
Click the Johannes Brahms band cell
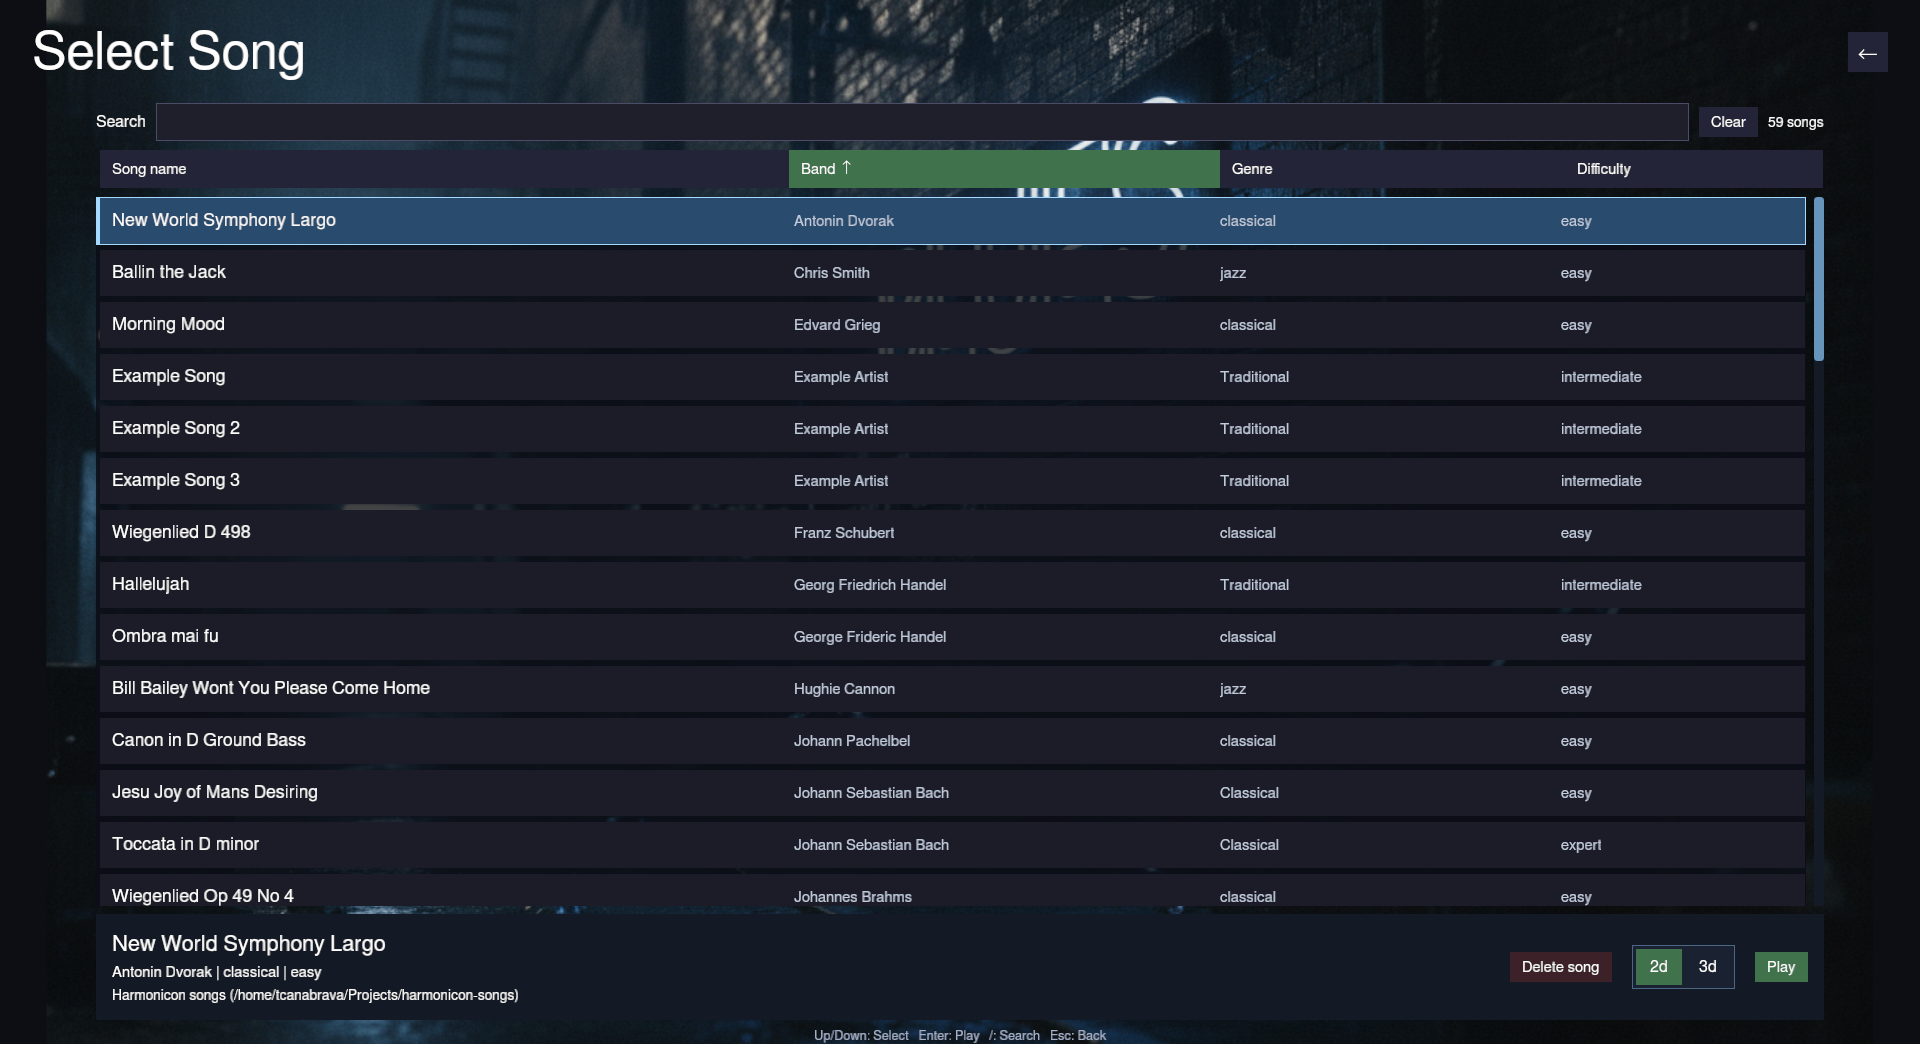pos(853,897)
